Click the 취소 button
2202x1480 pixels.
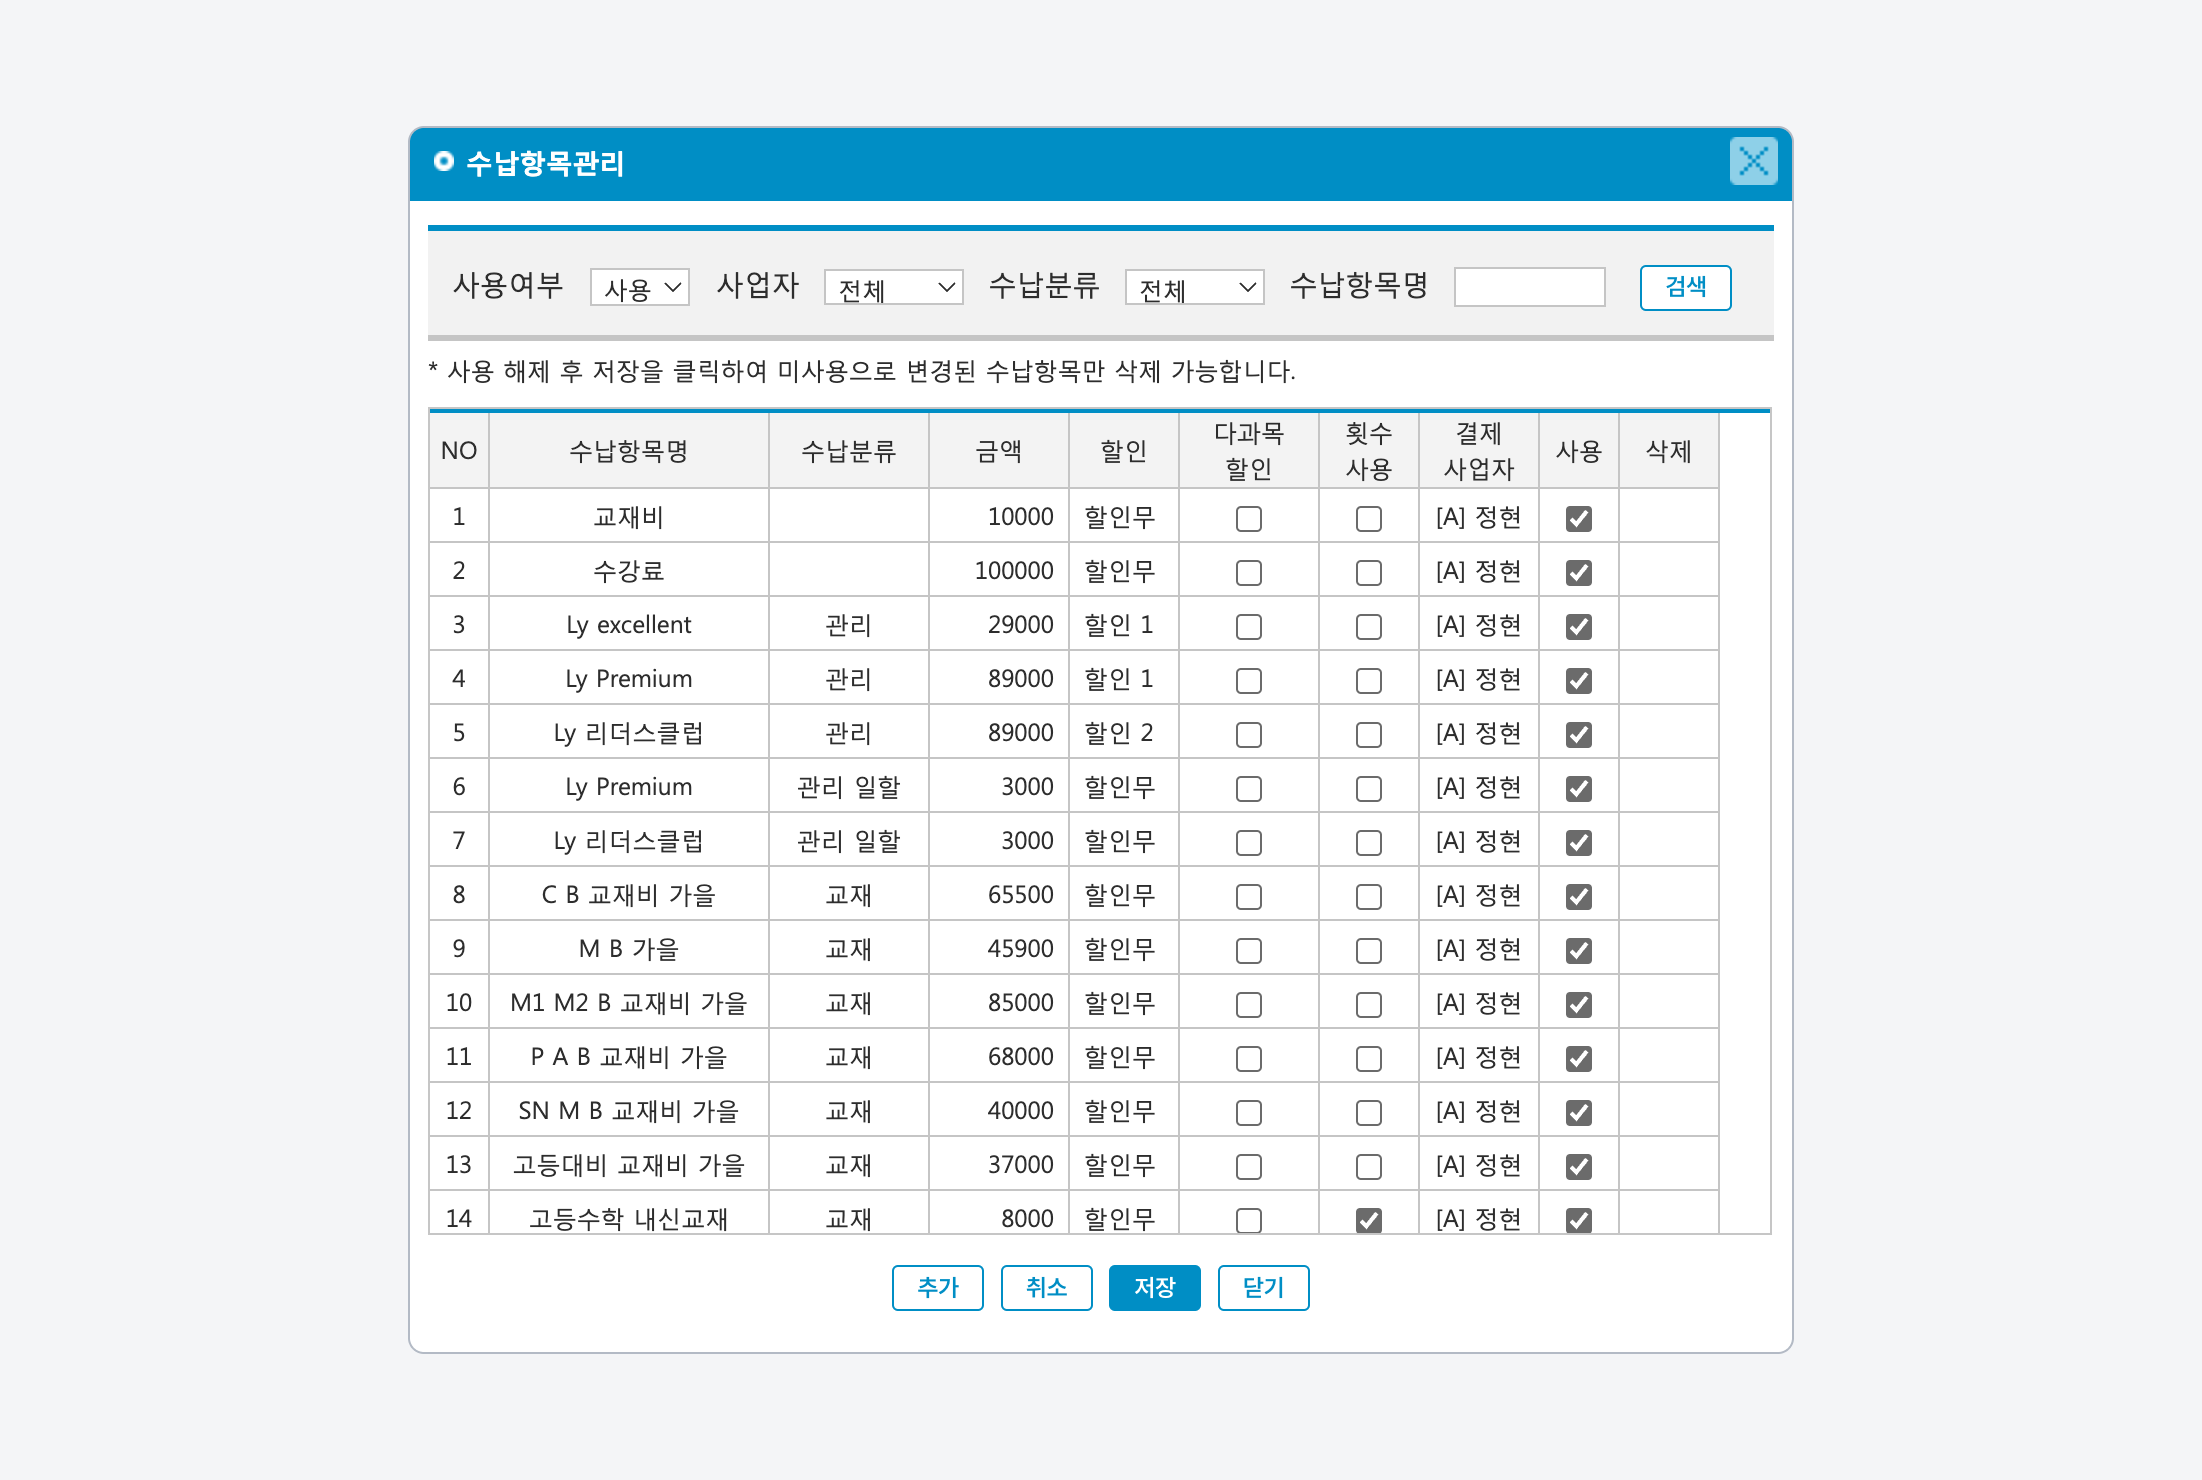tap(1046, 1287)
